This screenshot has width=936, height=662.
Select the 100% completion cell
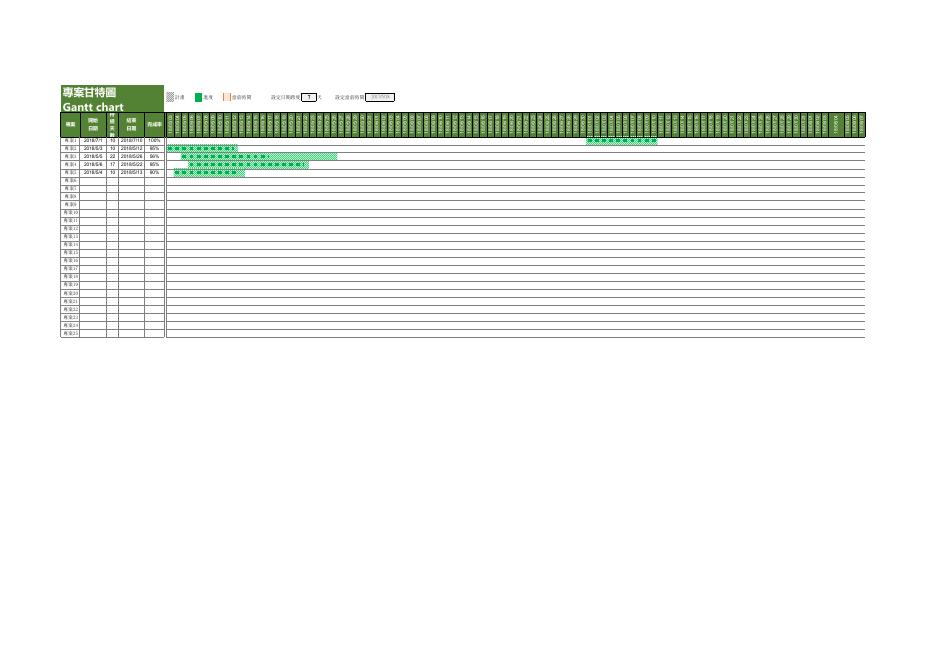coord(155,140)
